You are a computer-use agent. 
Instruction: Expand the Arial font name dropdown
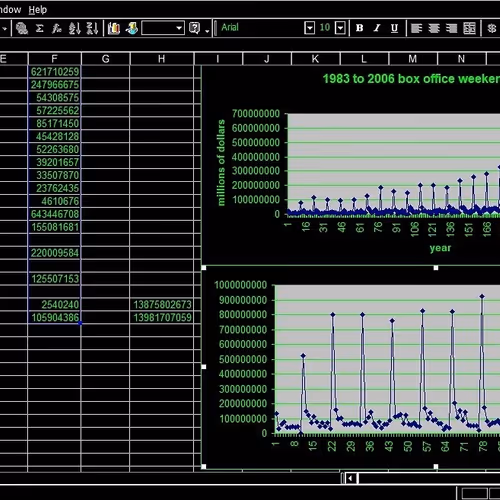tap(309, 28)
